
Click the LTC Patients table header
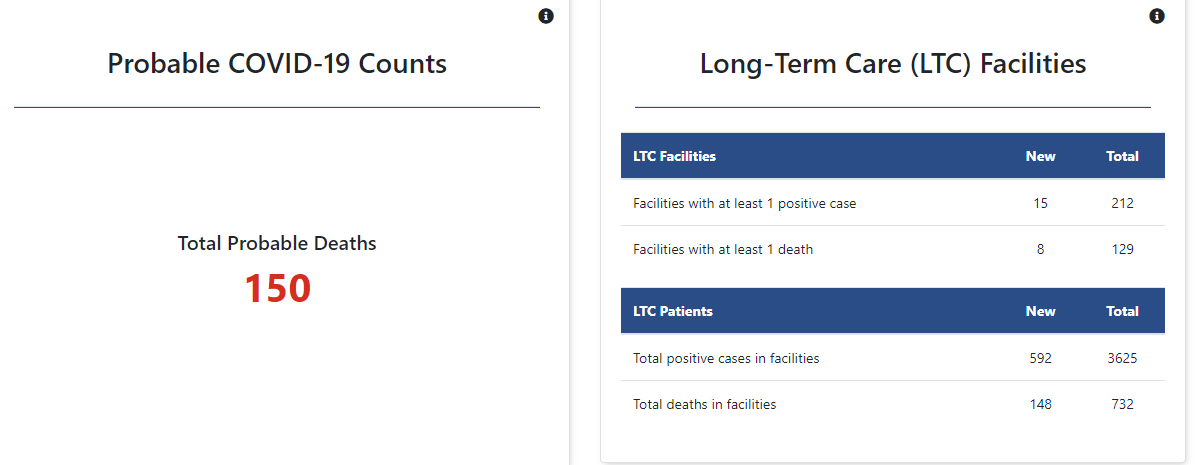coord(673,311)
